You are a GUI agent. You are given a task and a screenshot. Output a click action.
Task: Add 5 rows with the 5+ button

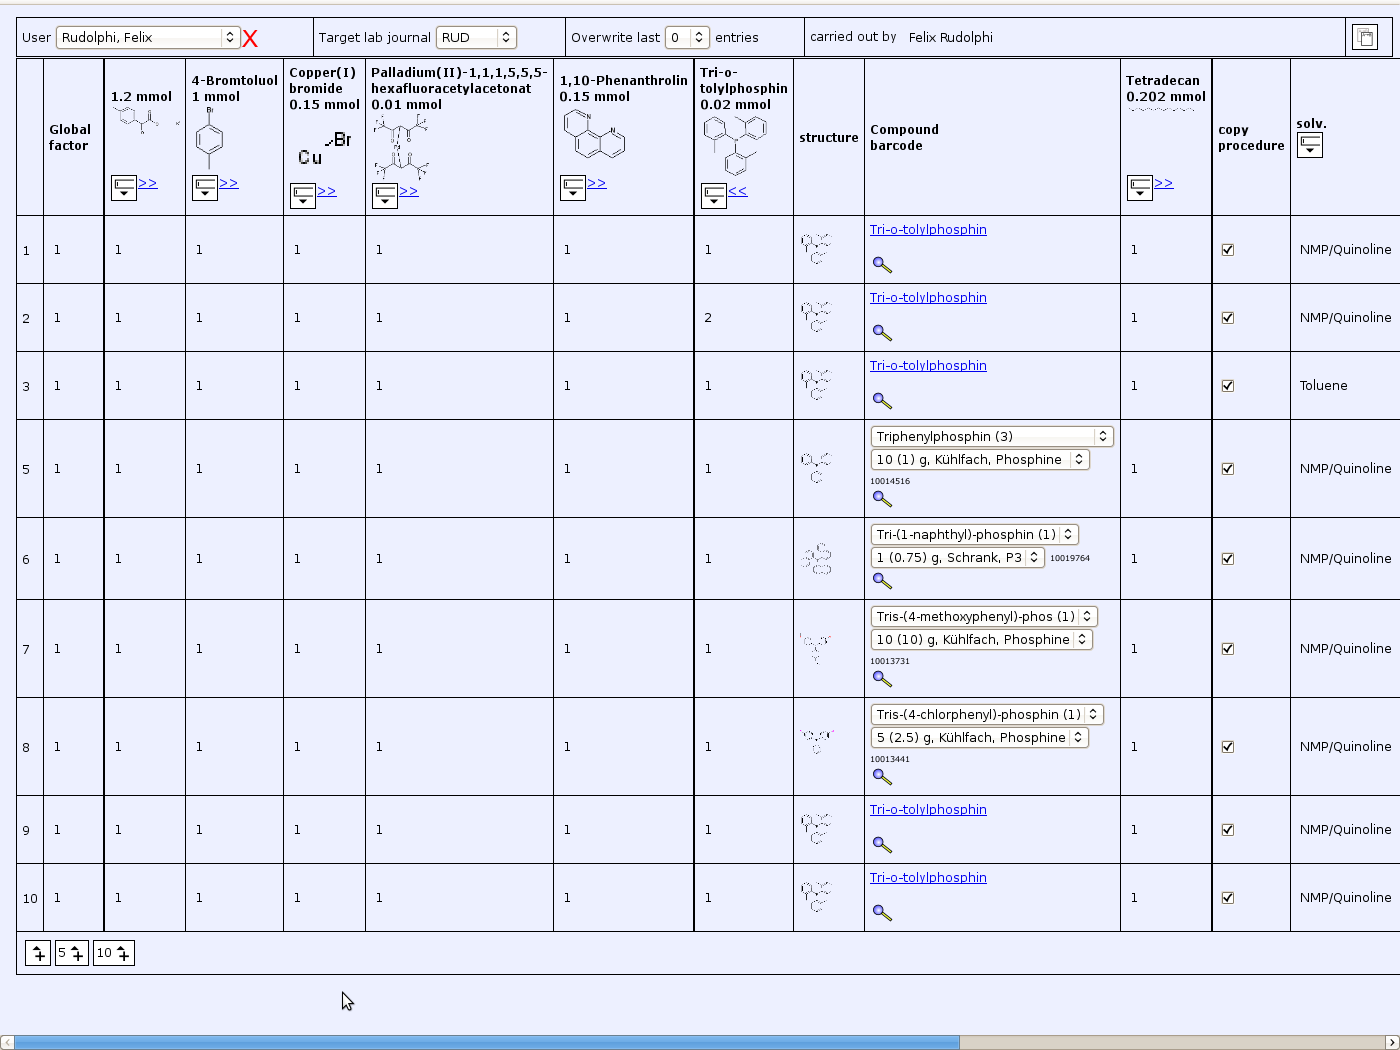coord(72,953)
